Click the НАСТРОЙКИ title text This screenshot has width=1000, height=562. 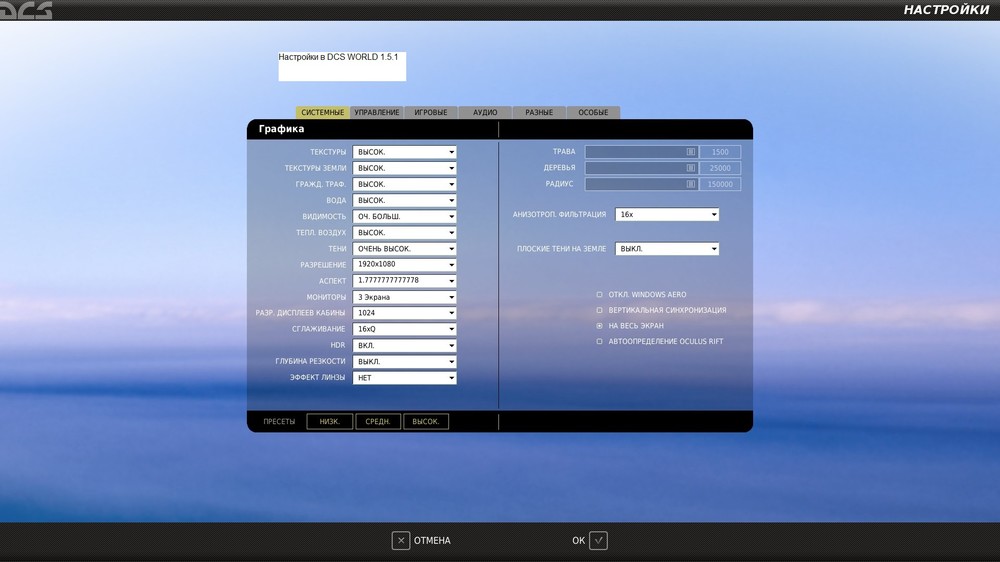pyautogui.click(x=946, y=10)
